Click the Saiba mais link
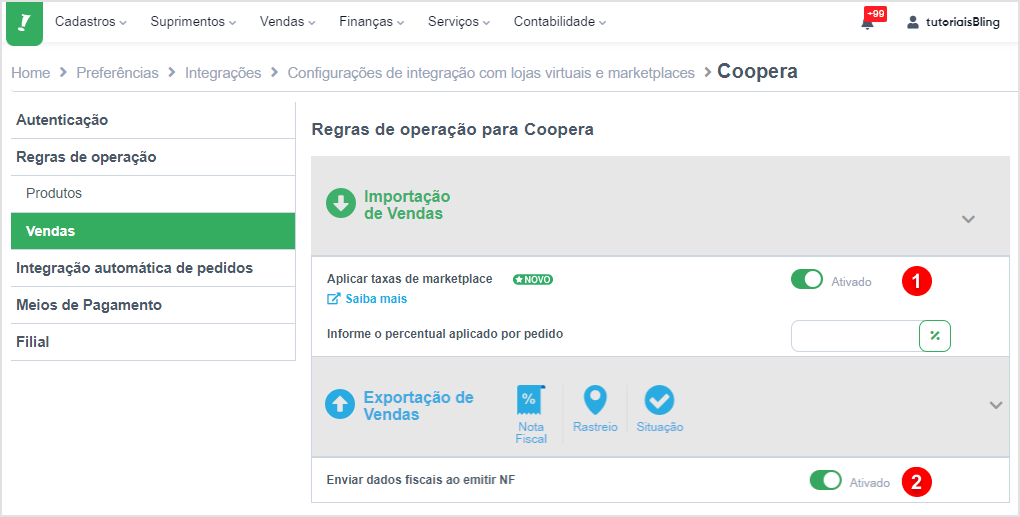Image resolution: width=1020 pixels, height=517 pixels. (x=376, y=299)
